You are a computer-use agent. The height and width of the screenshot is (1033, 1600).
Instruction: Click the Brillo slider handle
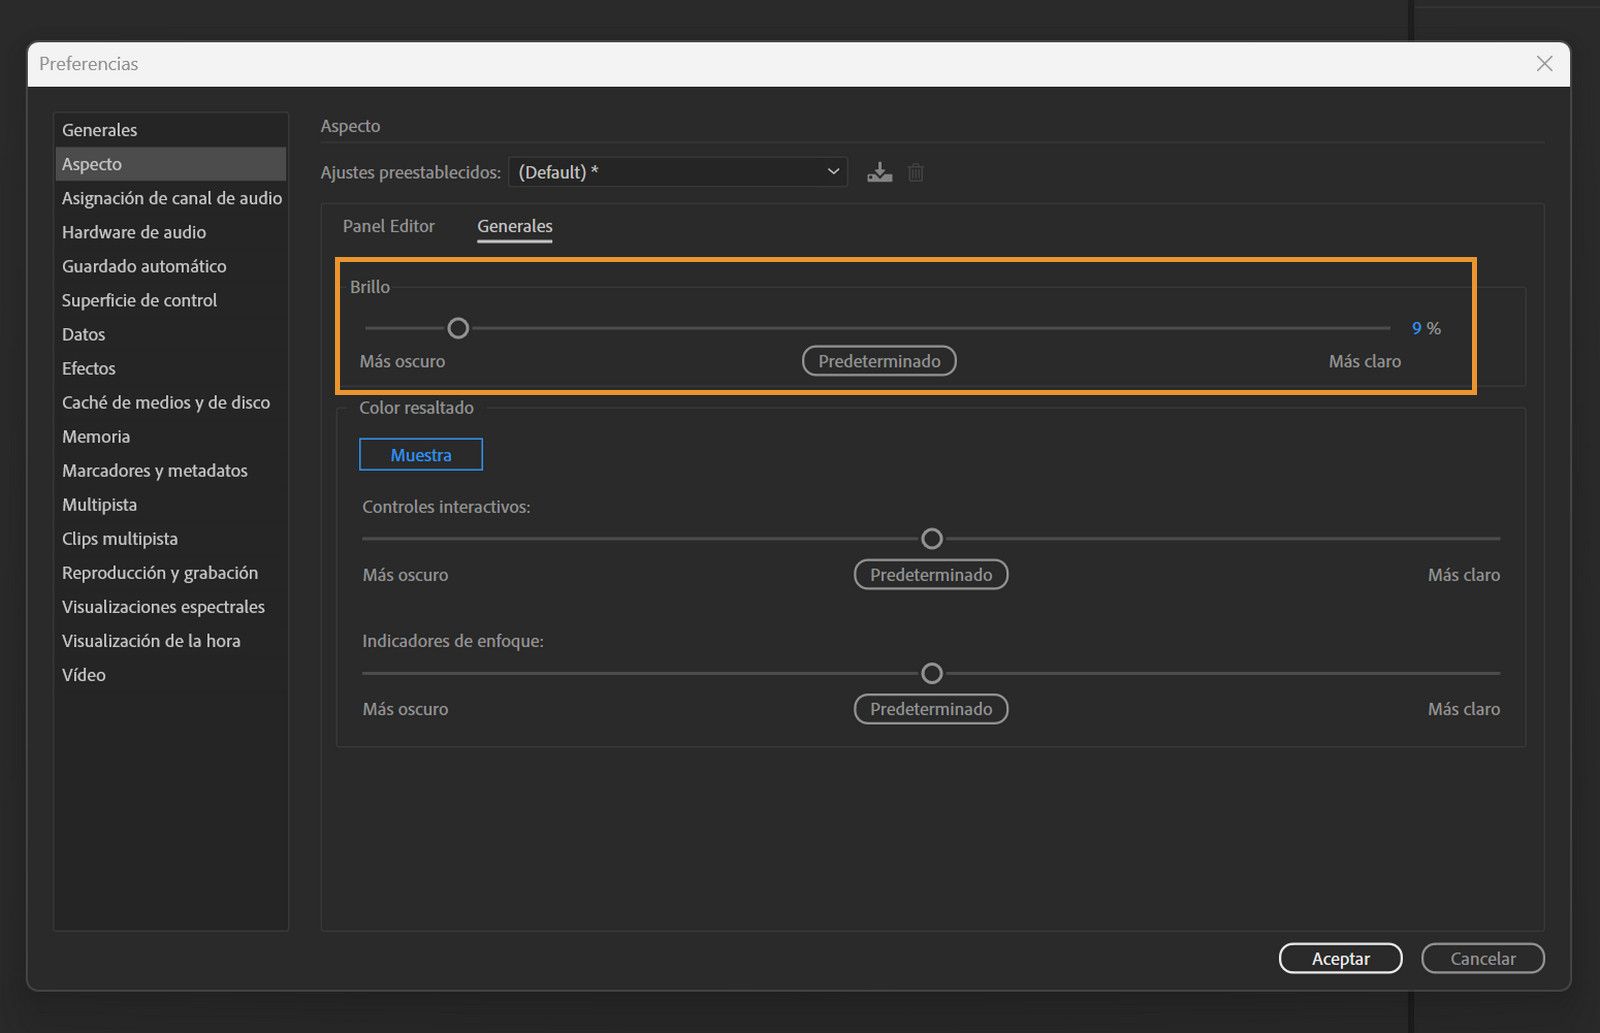point(458,328)
